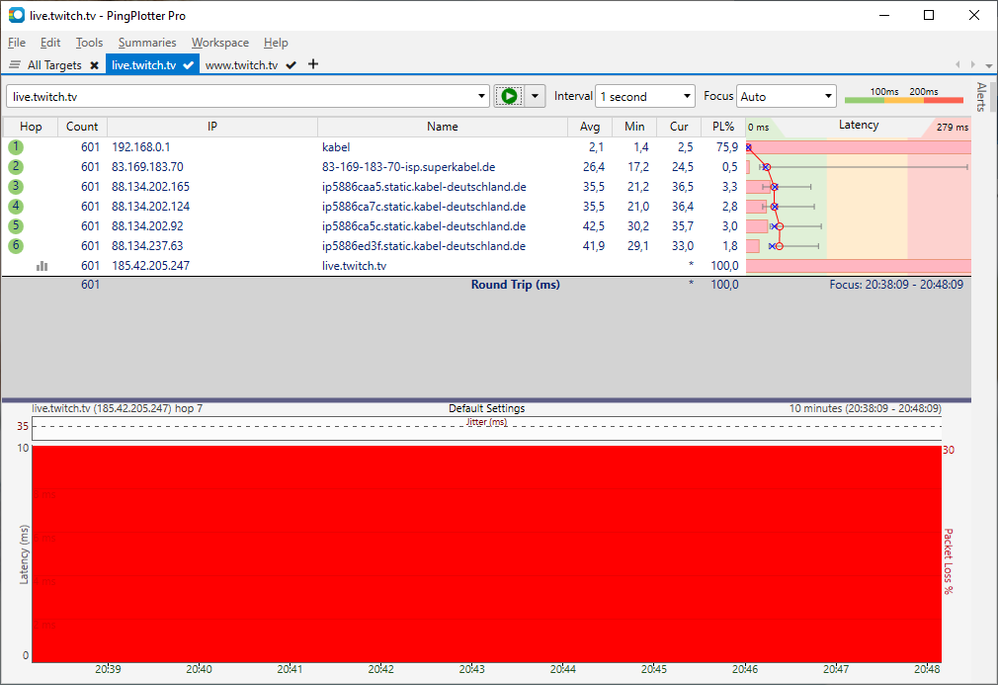The height and width of the screenshot is (685, 998).
Task: Maximize the PingPlotter window
Action: (929, 15)
